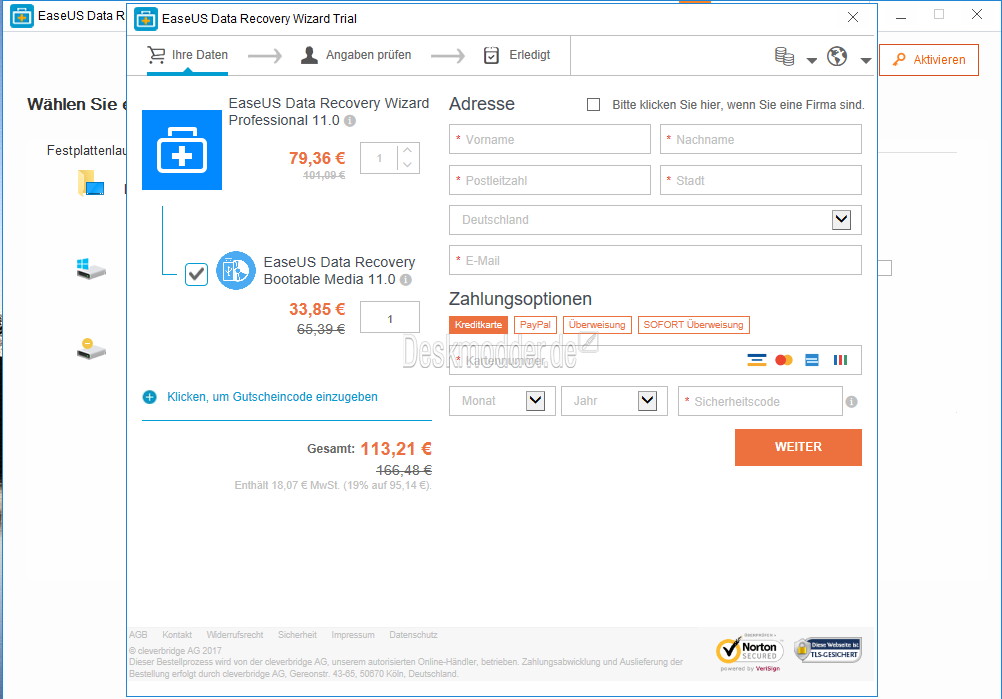The image size is (1002, 699).
Task: Select the Windows drive icon in background window
Action: point(91,269)
